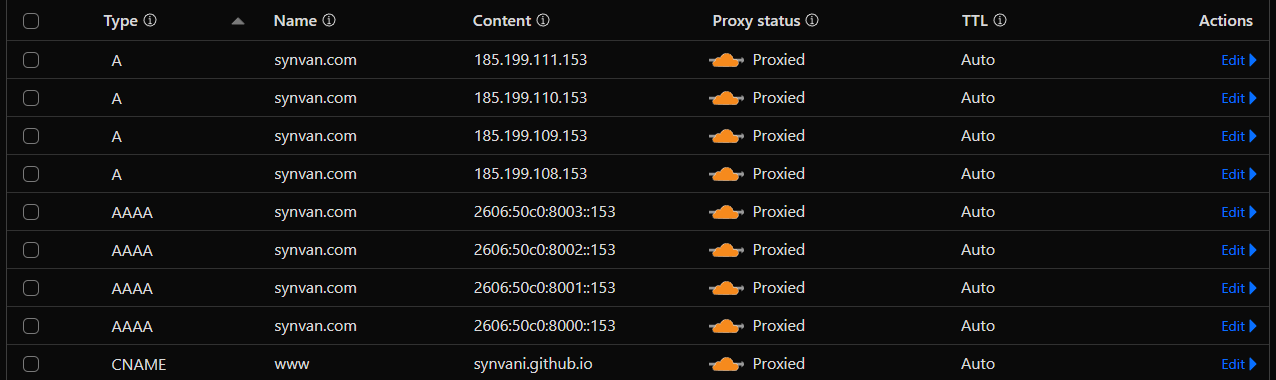The height and width of the screenshot is (380, 1276).
Task: Click the info icon beside Name header
Action: click(x=329, y=21)
